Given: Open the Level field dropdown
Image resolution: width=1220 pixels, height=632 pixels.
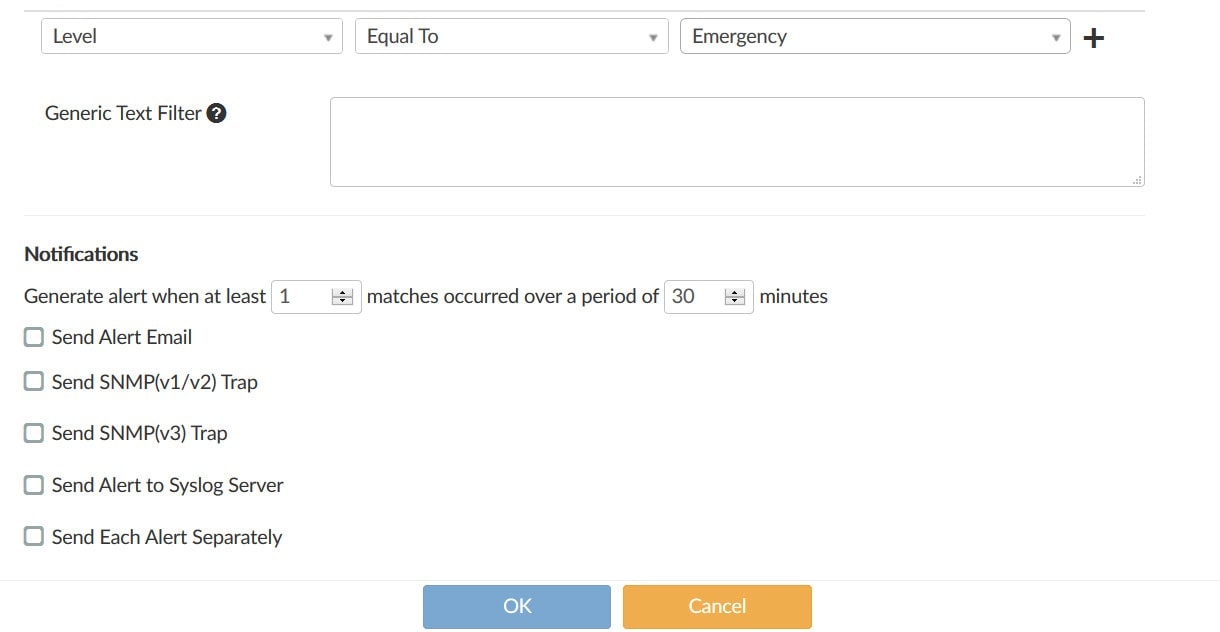Looking at the screenshot, I should (191, 37).
